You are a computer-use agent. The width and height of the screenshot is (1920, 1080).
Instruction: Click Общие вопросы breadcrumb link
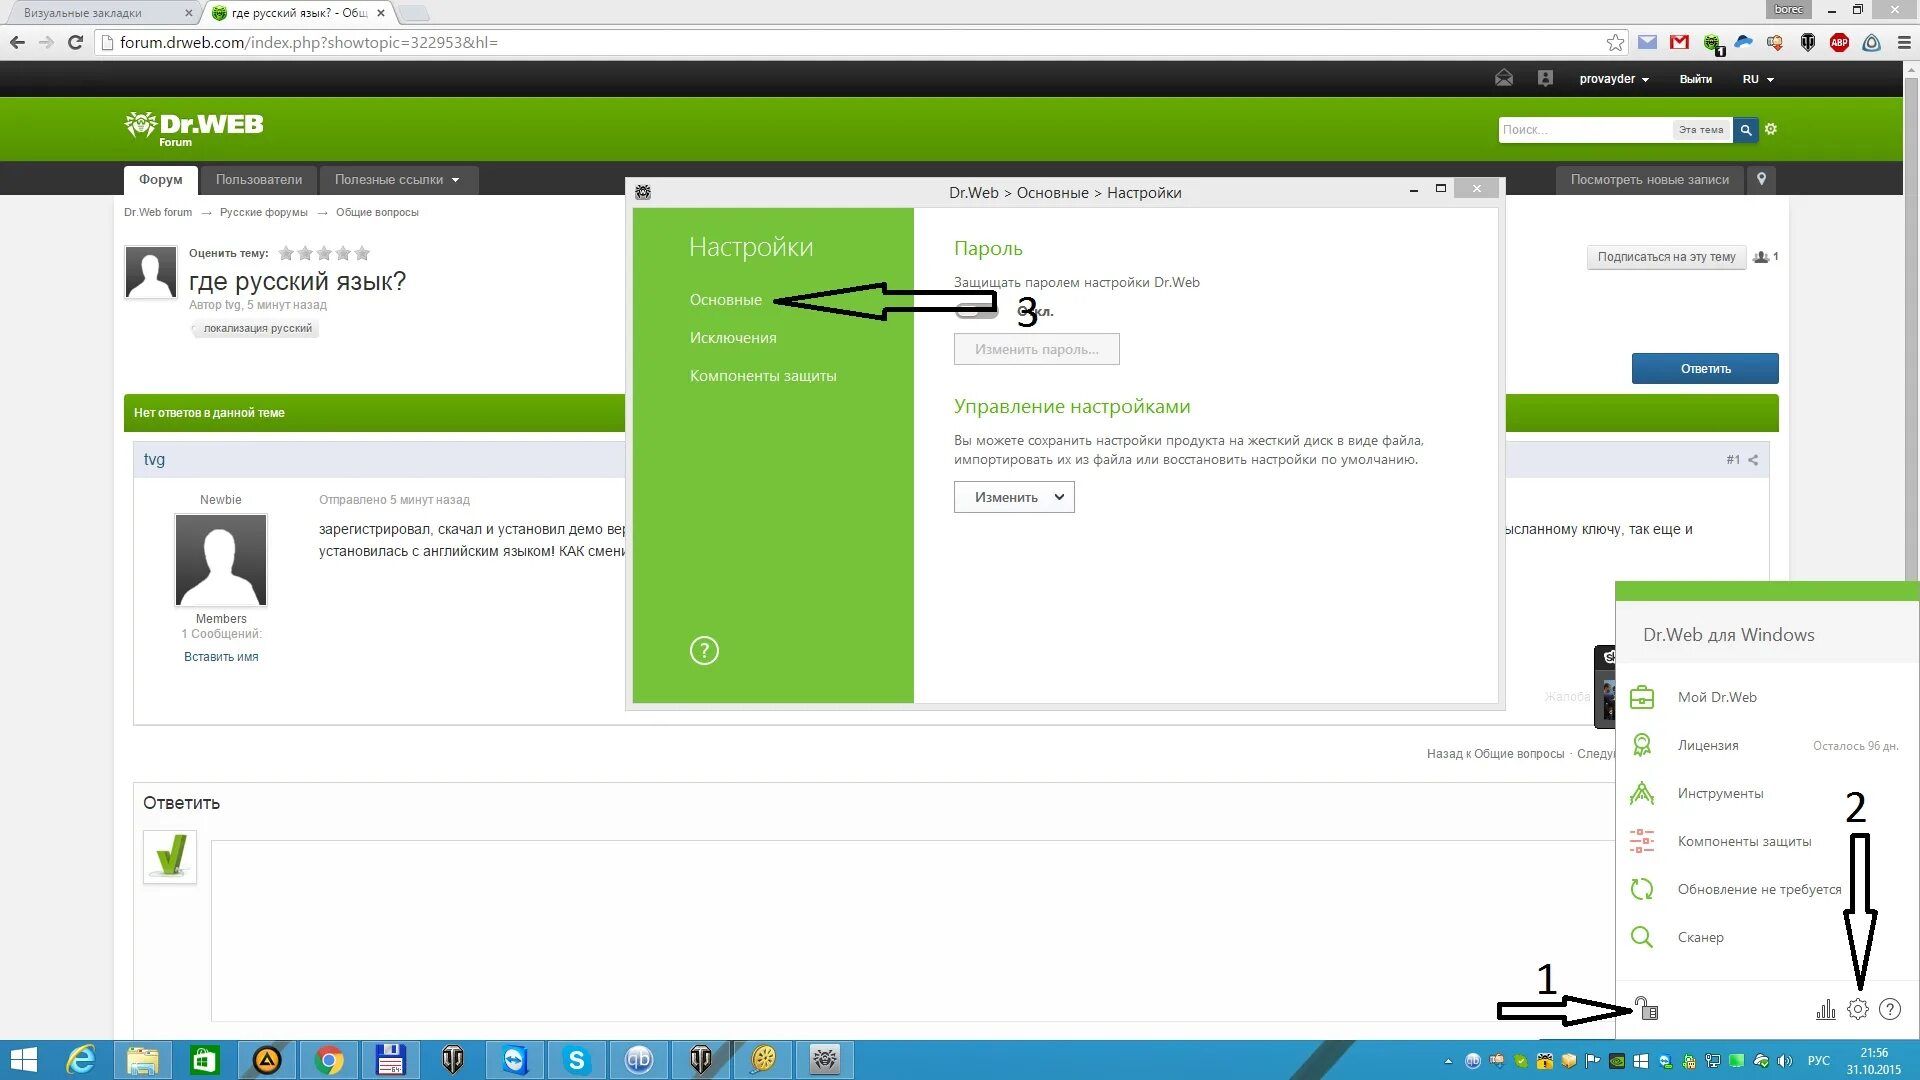pos(377,212)
